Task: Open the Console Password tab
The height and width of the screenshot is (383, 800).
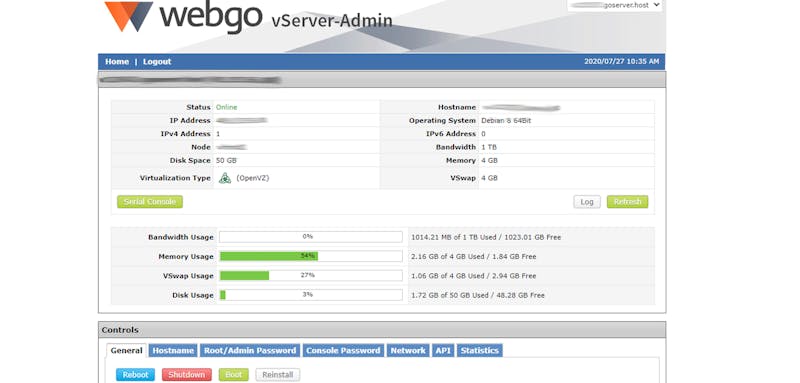Action: (x=343, y=350)
